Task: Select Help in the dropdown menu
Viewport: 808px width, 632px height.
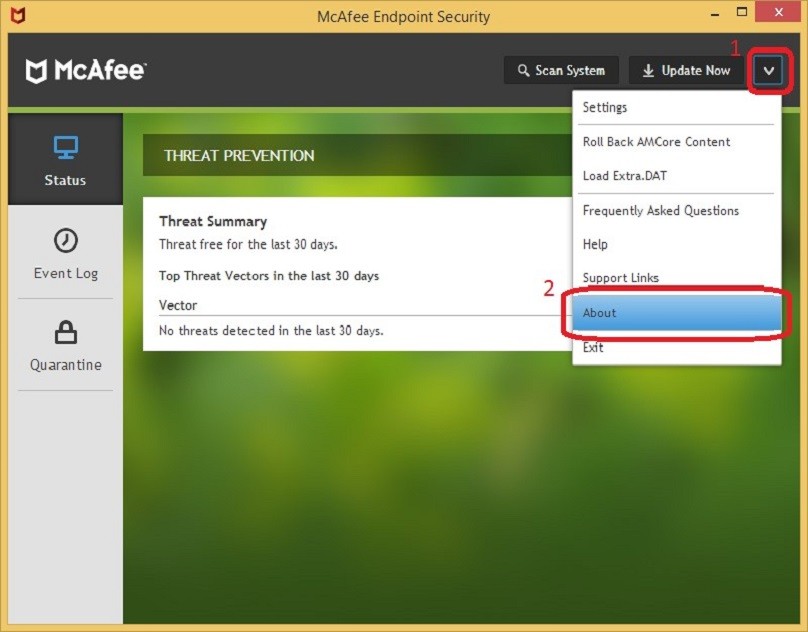Action: click(677, 244)
